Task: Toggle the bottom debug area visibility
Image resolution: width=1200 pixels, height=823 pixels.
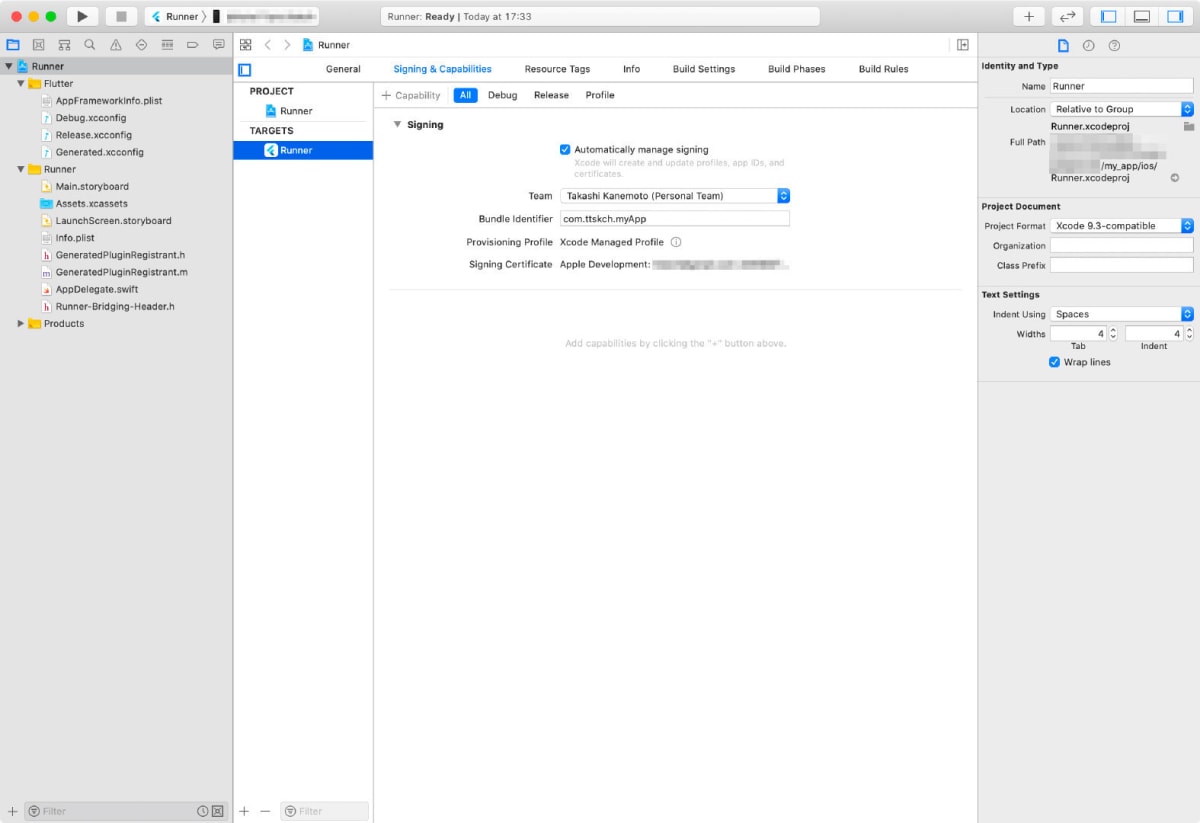Action: (x=1141, y=16)
